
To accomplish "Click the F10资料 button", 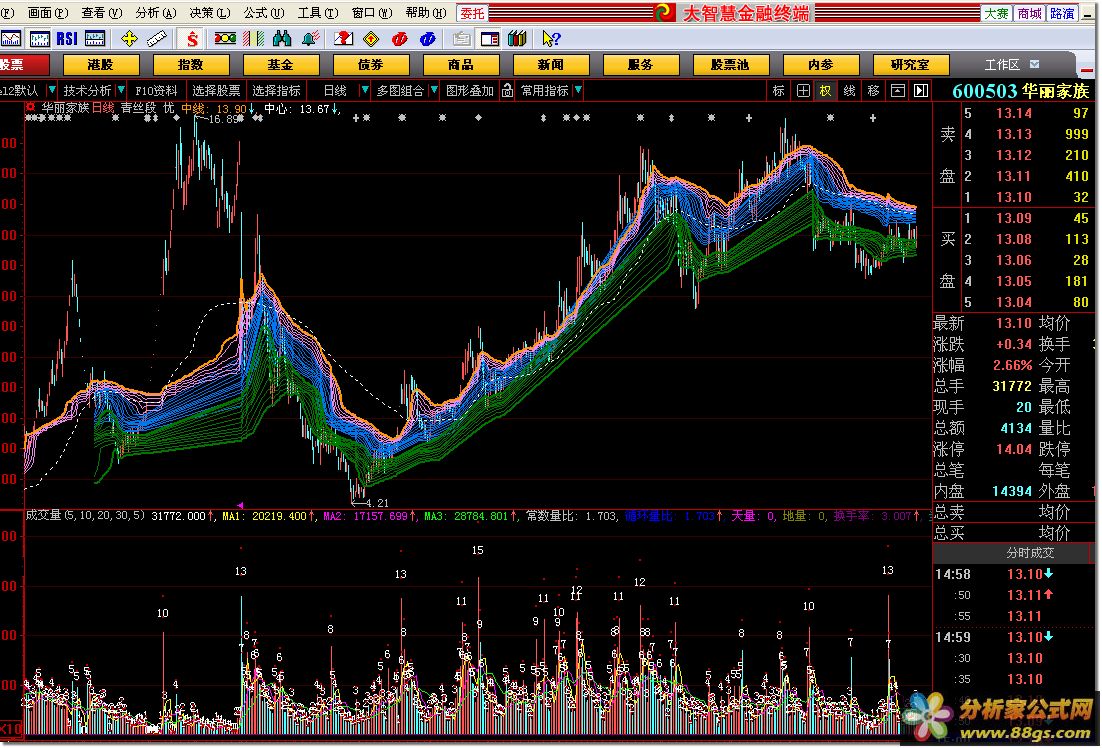I will click(156, 91).
